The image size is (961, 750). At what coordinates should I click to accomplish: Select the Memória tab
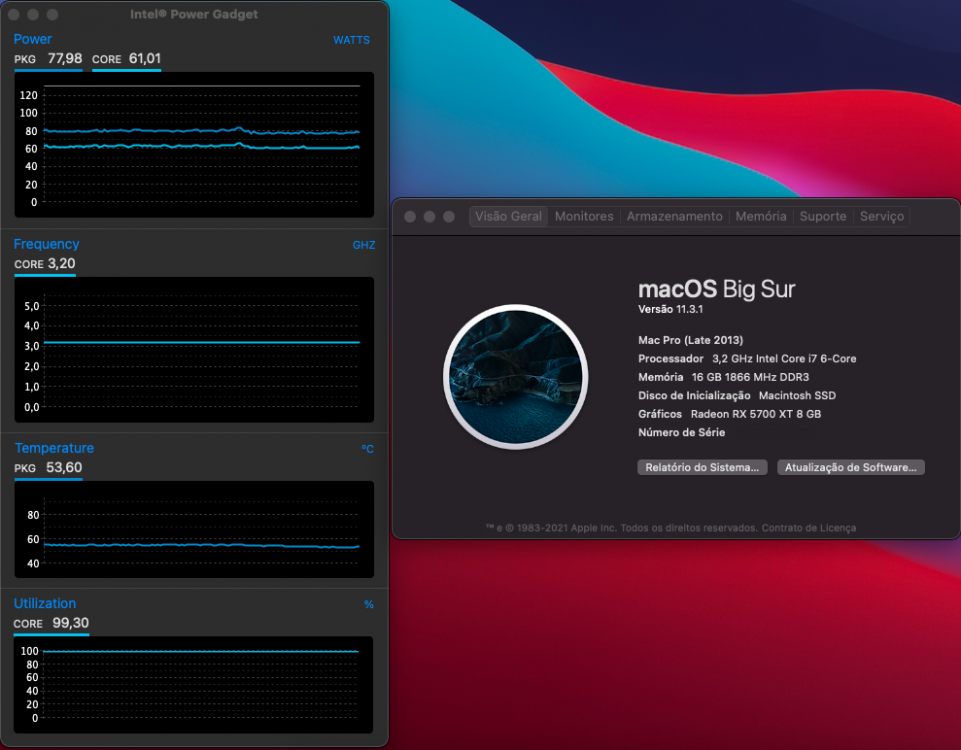(x=761, y=216)
